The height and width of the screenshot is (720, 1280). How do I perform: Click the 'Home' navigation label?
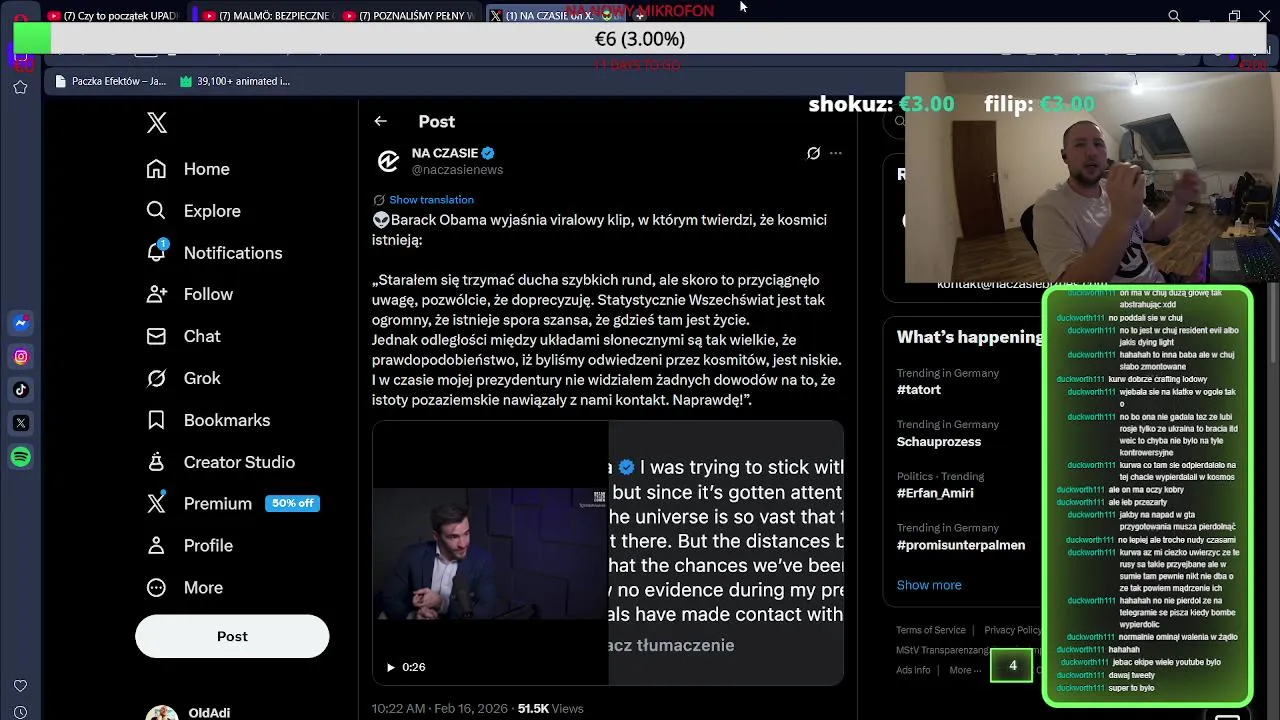point(207,169)
